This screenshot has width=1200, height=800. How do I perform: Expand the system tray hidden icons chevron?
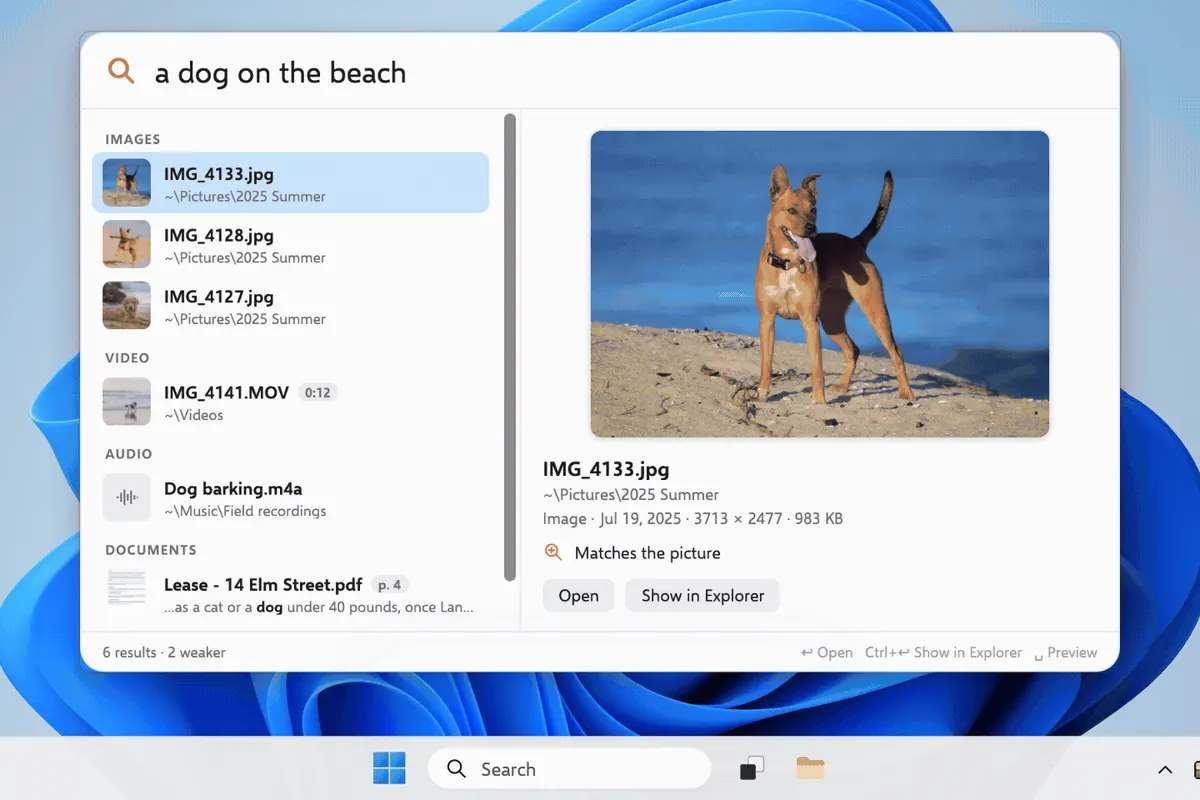[1165, 769]
